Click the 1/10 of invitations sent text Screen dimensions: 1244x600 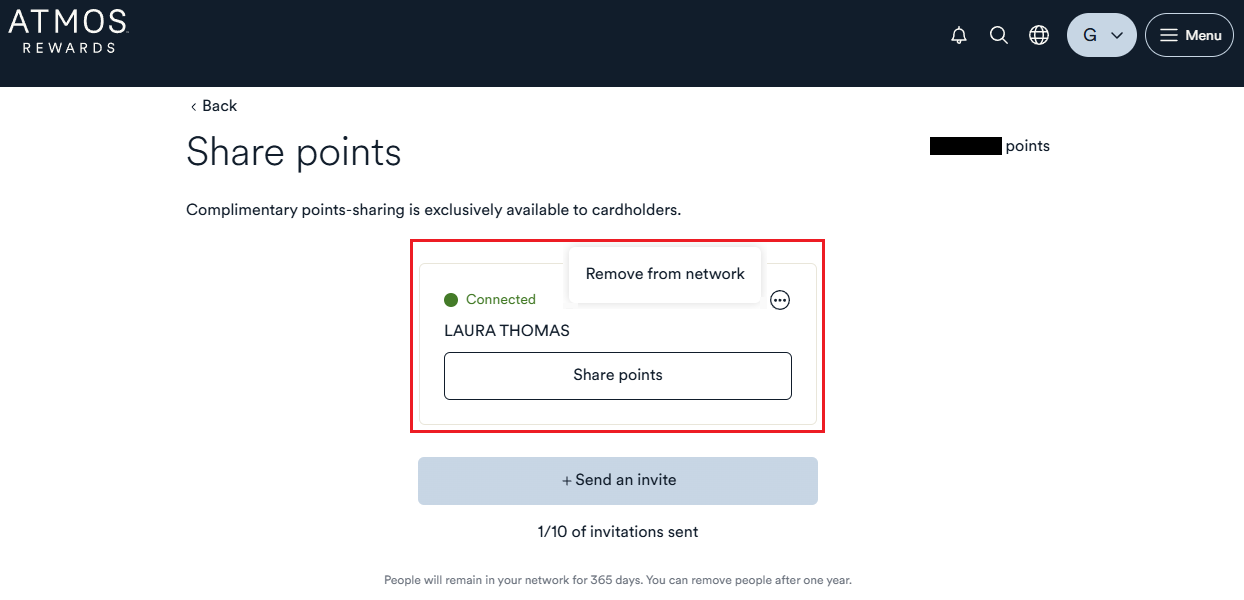[618, 532]
